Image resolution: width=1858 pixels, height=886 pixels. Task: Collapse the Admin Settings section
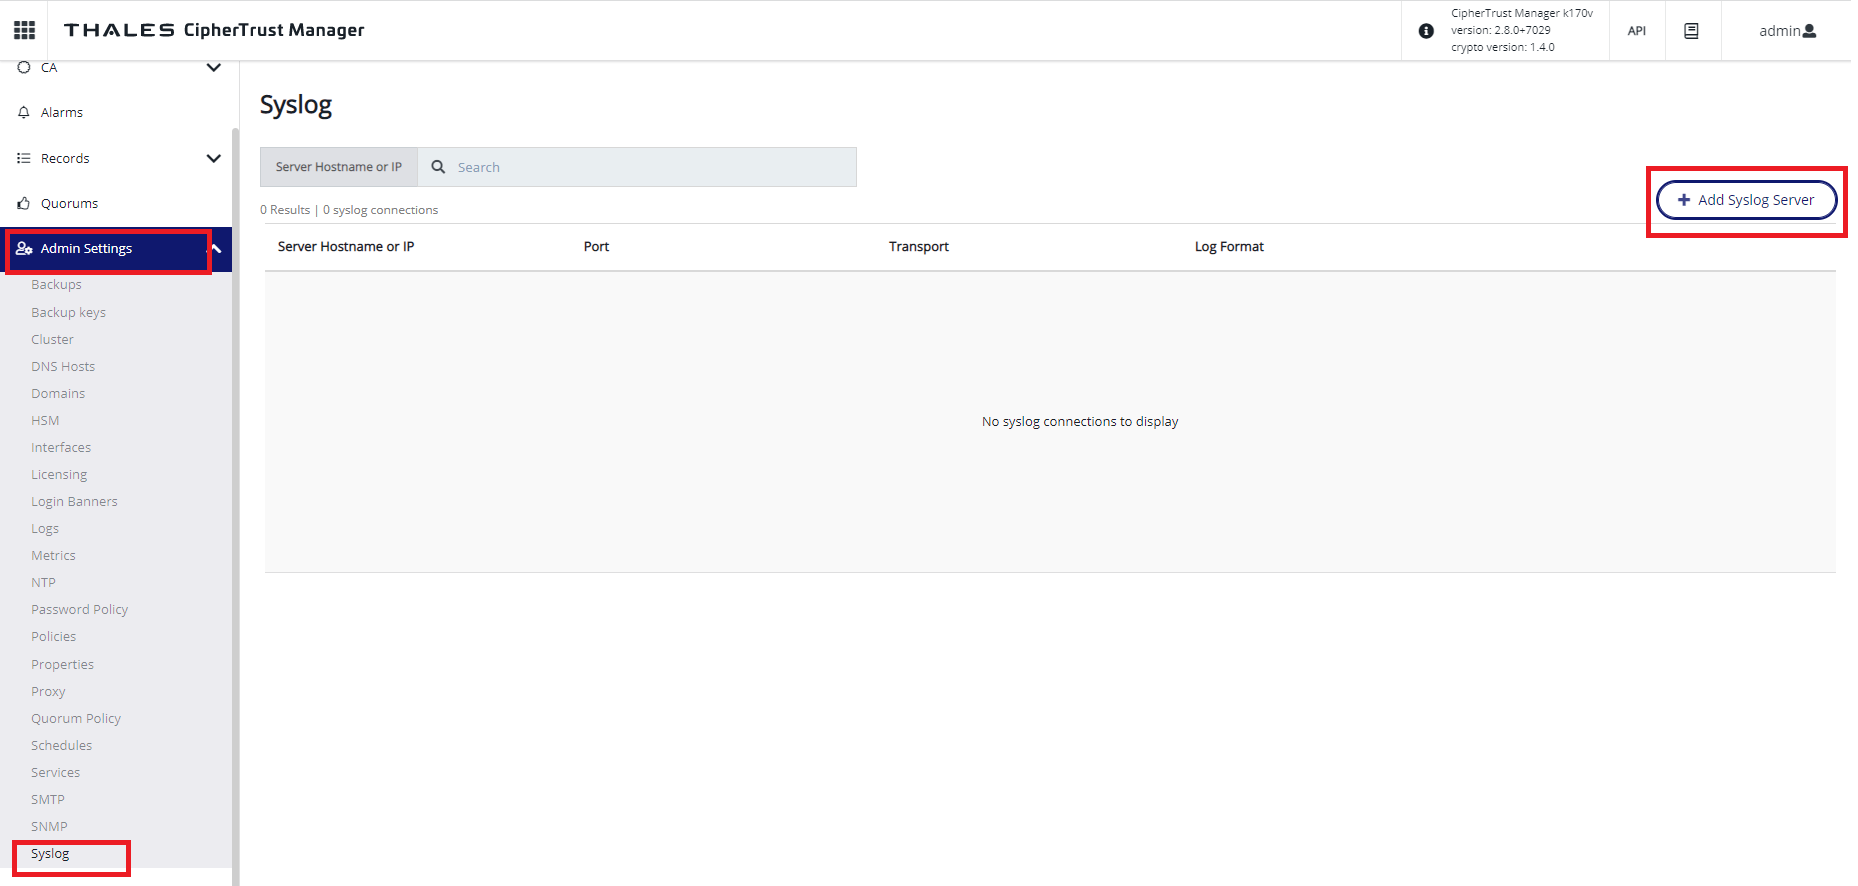pyautogui.click(x=217, y=249)
